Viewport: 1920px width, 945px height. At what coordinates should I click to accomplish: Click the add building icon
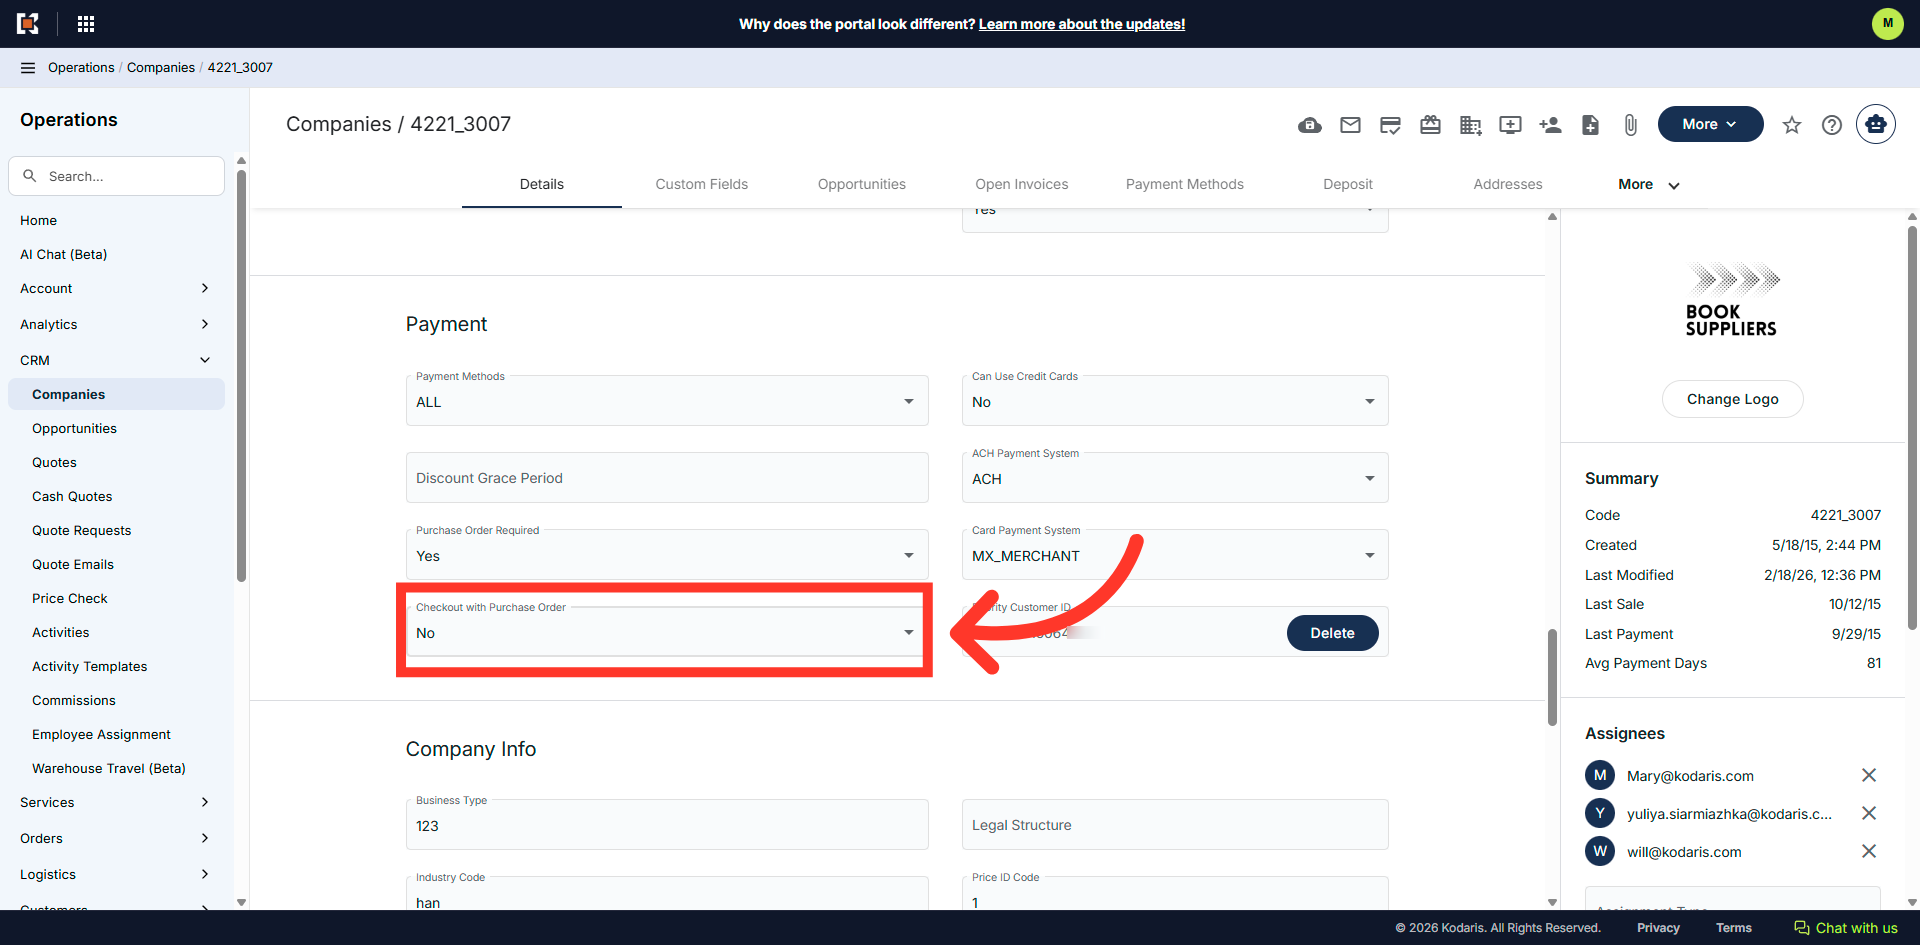click(1470, 125)
